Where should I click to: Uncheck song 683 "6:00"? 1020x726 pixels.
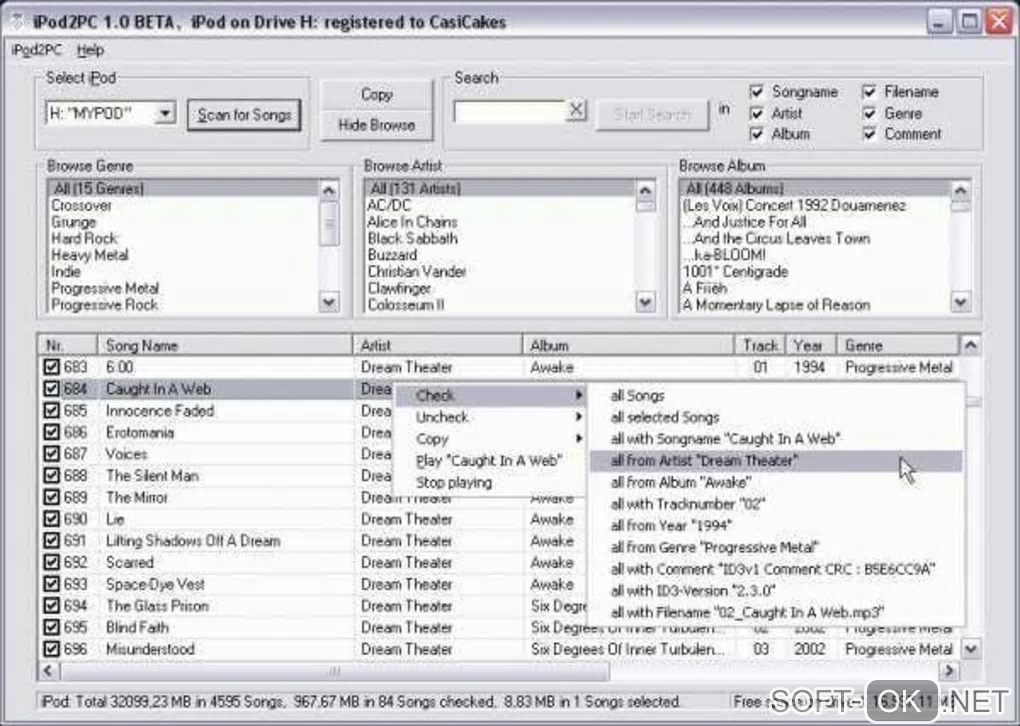point(51,367)
